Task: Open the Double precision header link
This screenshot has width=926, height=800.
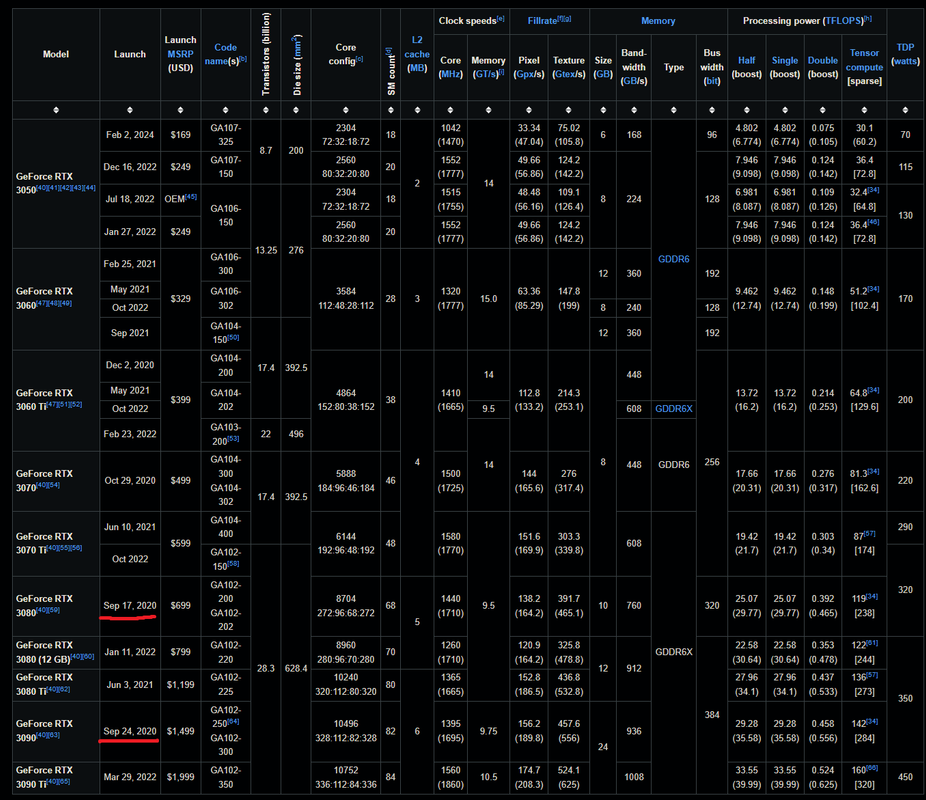Action: [x=823, y=60]
